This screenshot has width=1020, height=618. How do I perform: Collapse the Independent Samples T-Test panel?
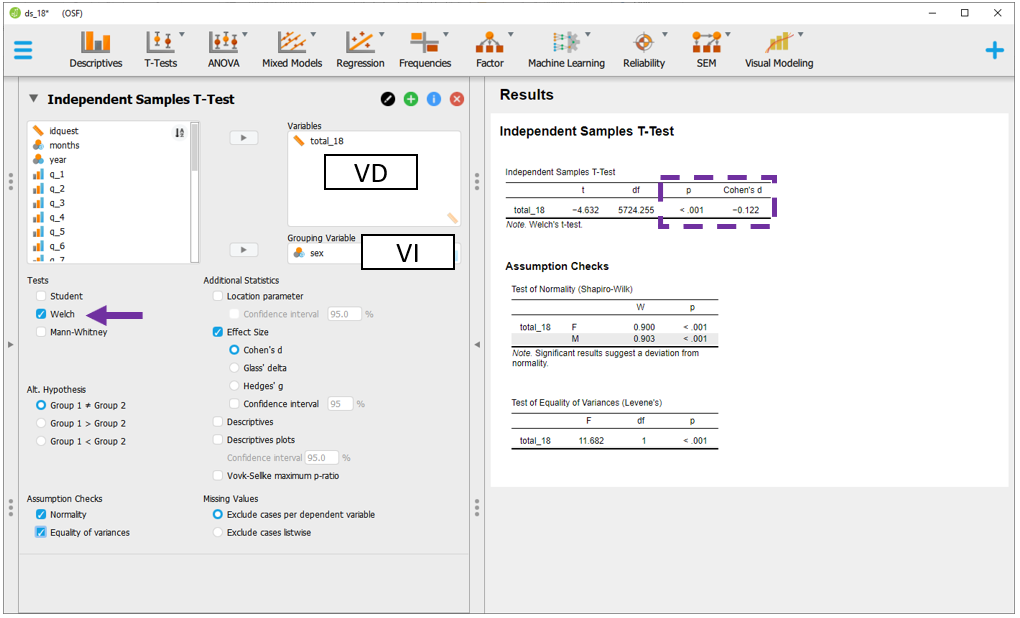tap(34, 99)
